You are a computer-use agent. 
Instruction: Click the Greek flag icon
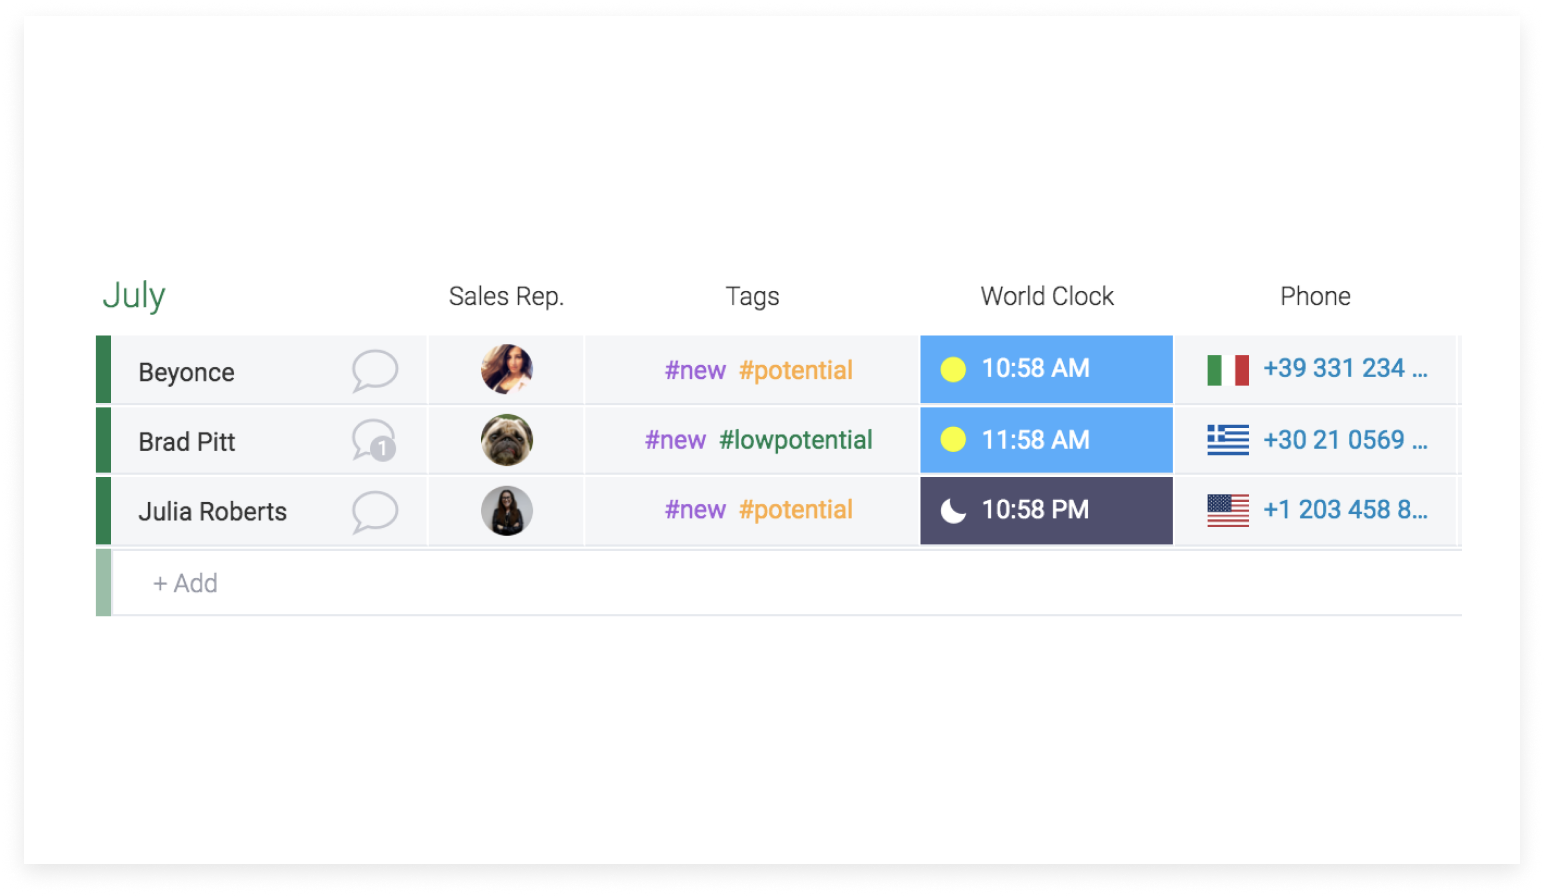pyautogui.click(x=1228, y=440)
